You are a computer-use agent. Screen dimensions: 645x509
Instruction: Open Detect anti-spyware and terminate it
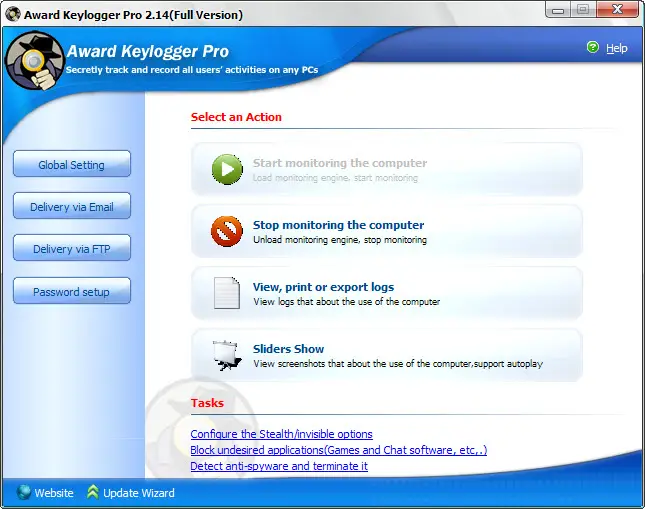click(x=279, y=466)
